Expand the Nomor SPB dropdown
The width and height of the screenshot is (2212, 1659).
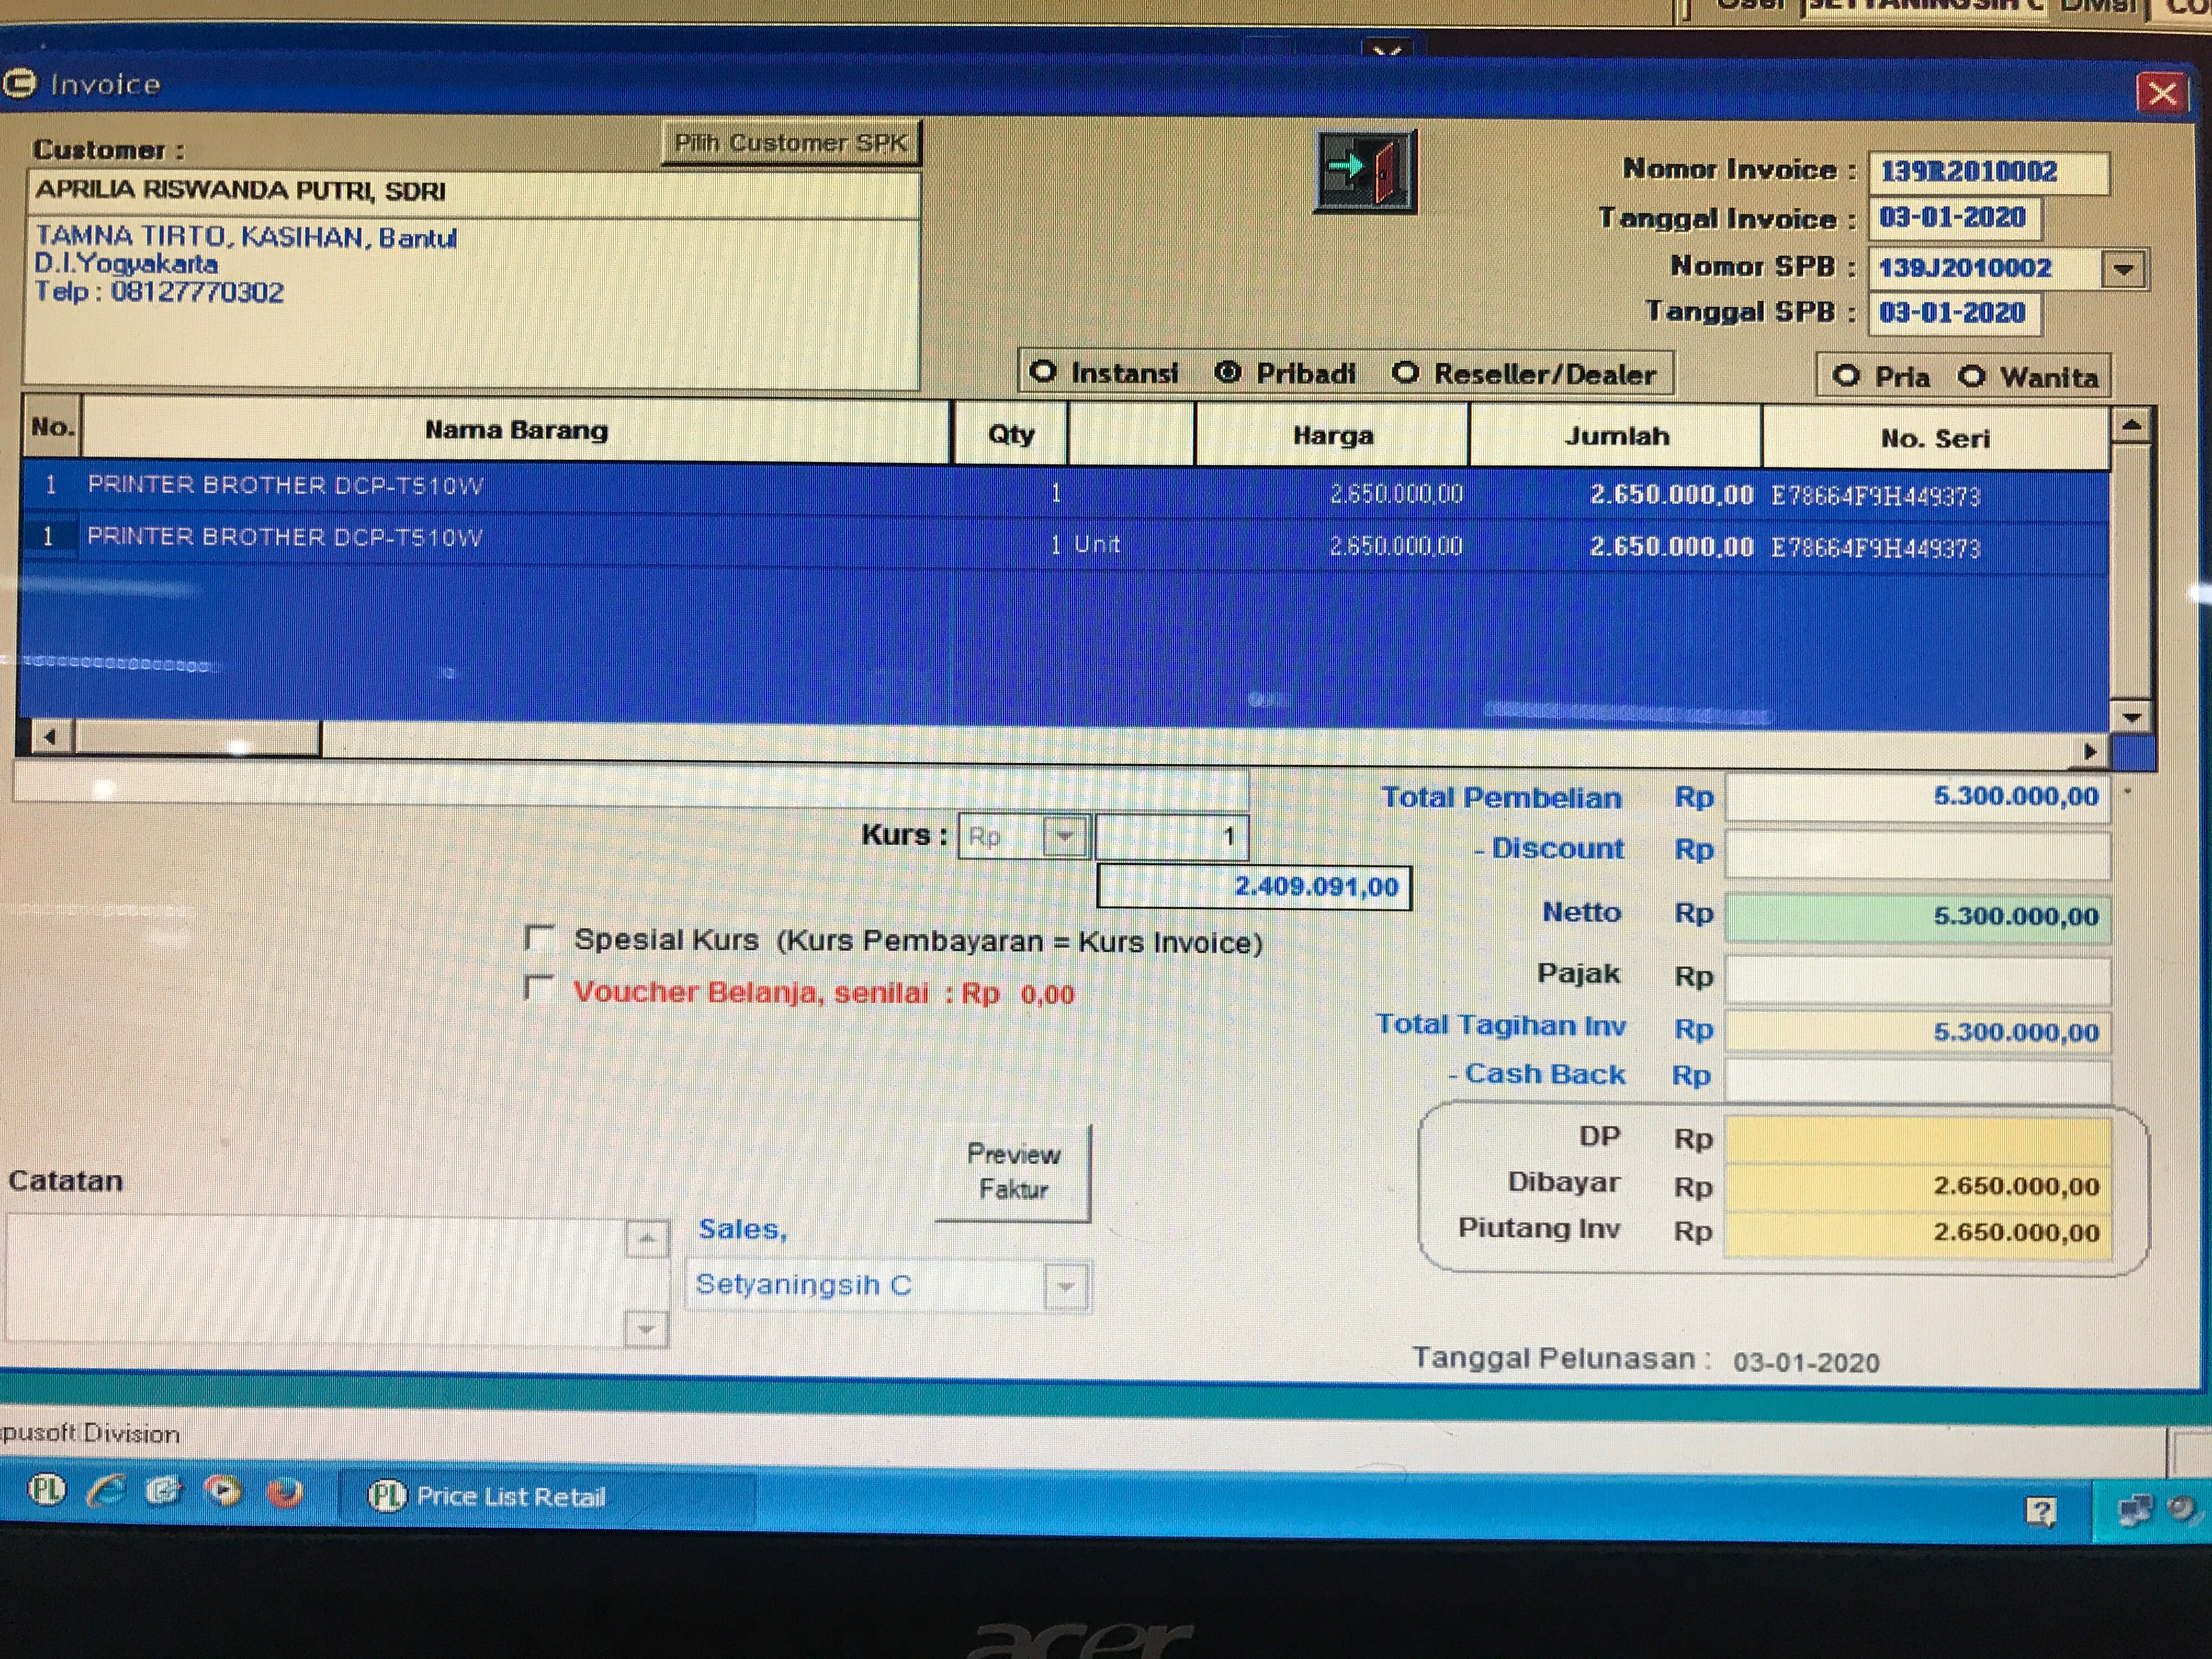tap(2123, 269)
